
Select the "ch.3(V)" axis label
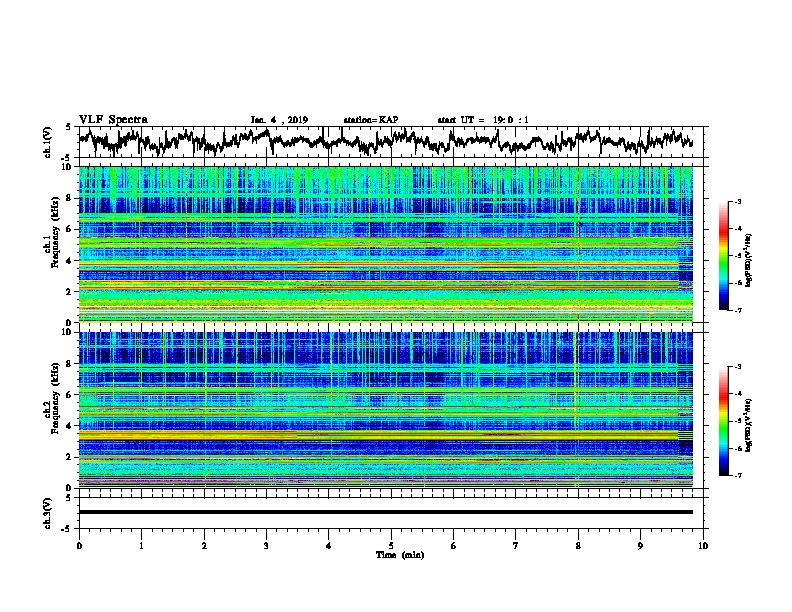pyautogui.click(x=48, y=513)
